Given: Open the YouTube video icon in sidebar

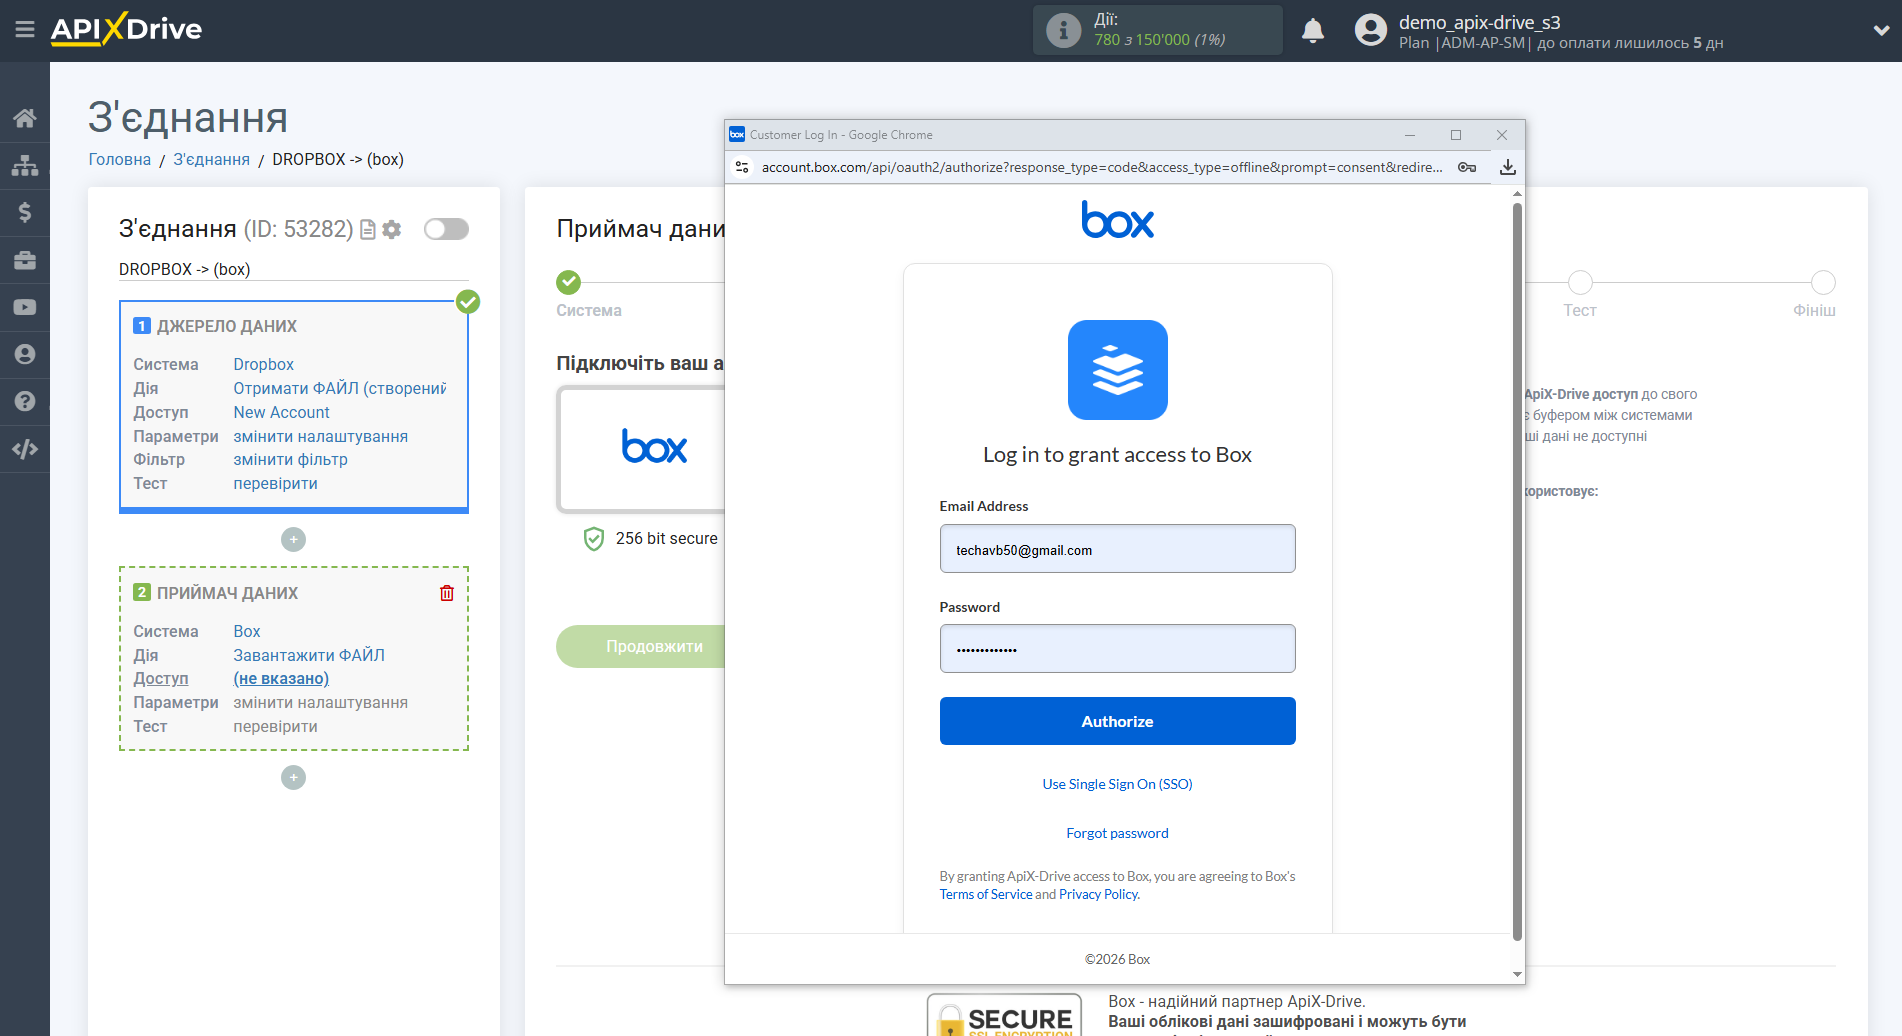Looking at the screenshot, I should 24,306.
